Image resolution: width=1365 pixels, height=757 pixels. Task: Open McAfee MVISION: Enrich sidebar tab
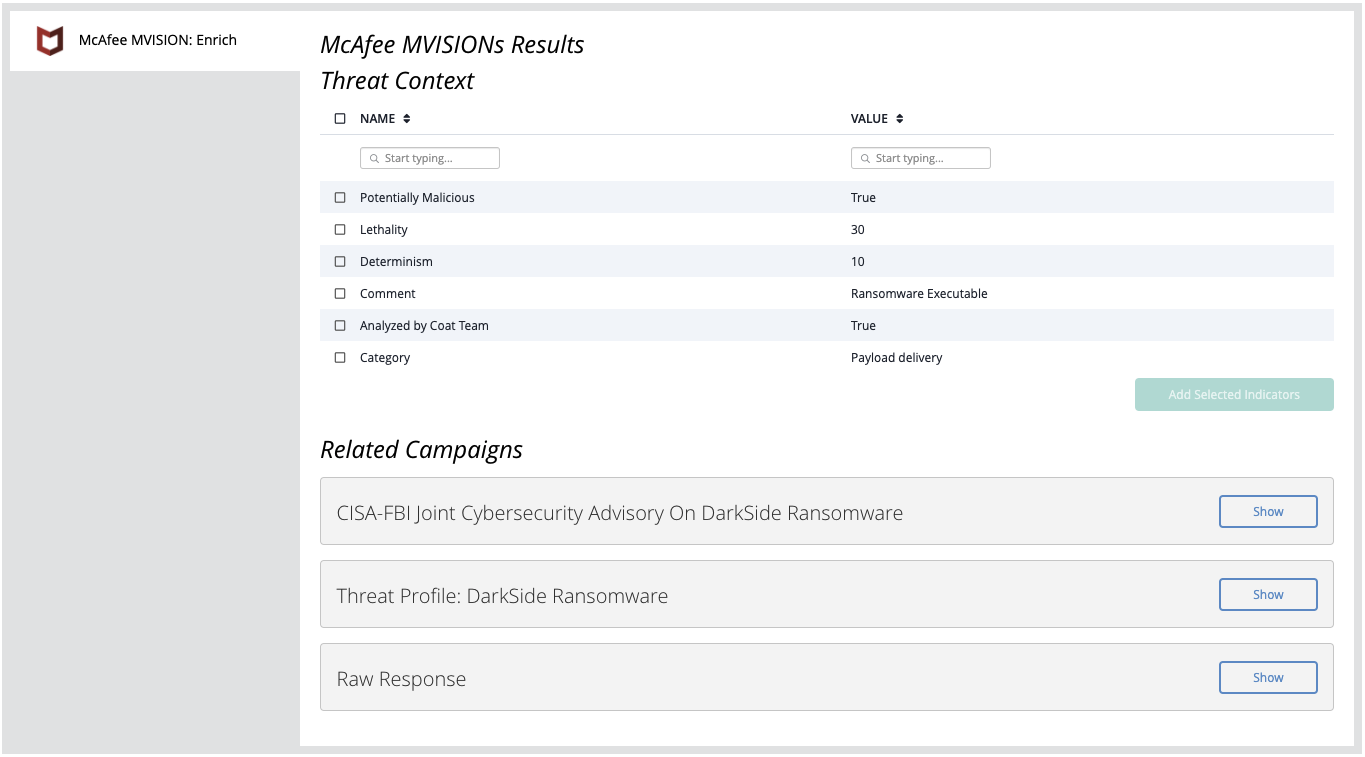tap(155, 41)
